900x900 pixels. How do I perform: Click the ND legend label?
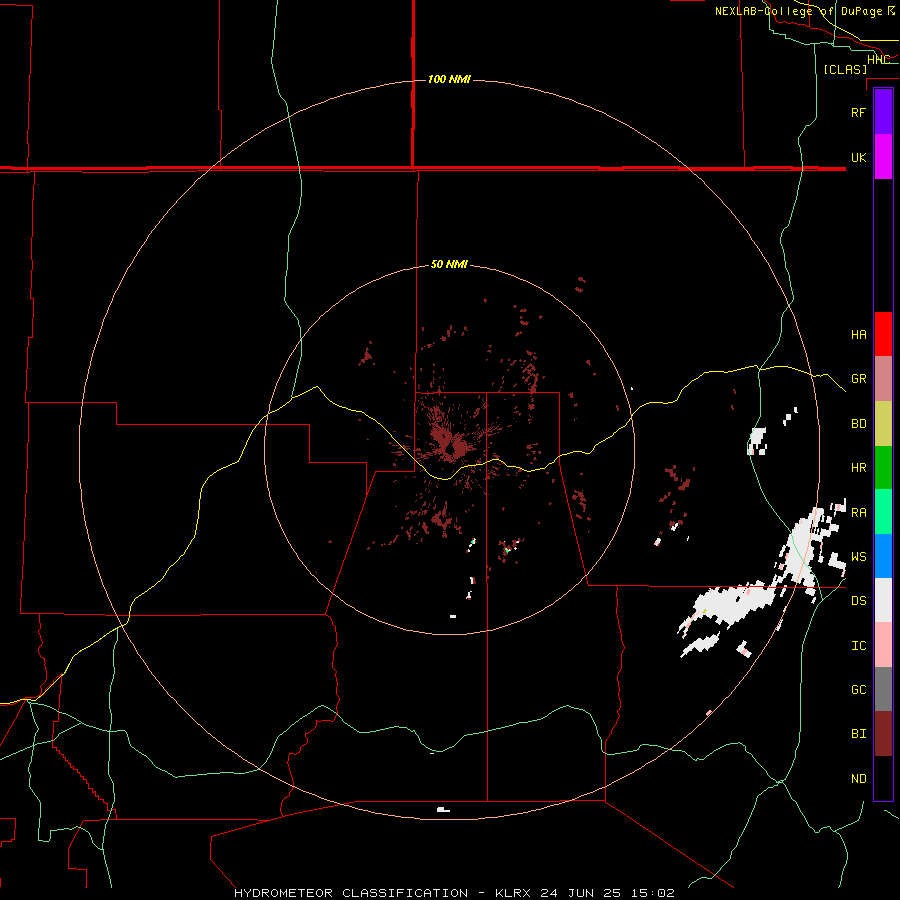(x=858, y=778)
